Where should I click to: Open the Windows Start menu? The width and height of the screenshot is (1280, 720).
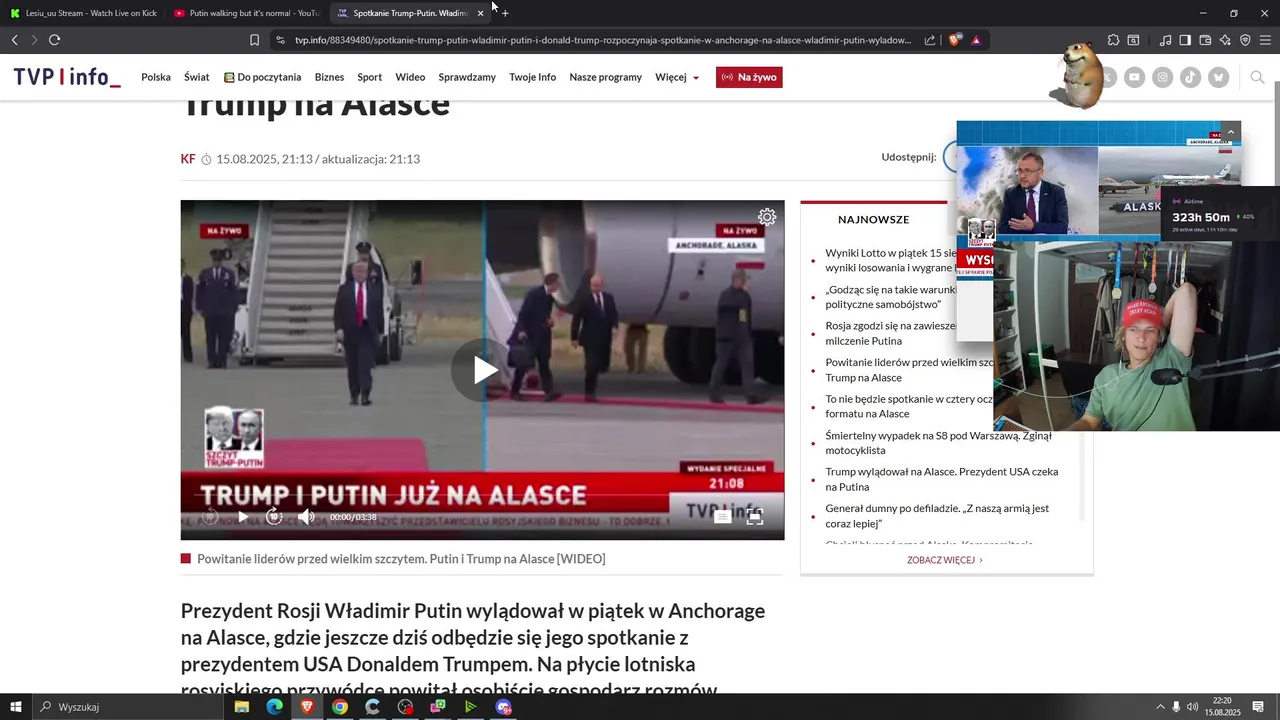click(16, 707)
